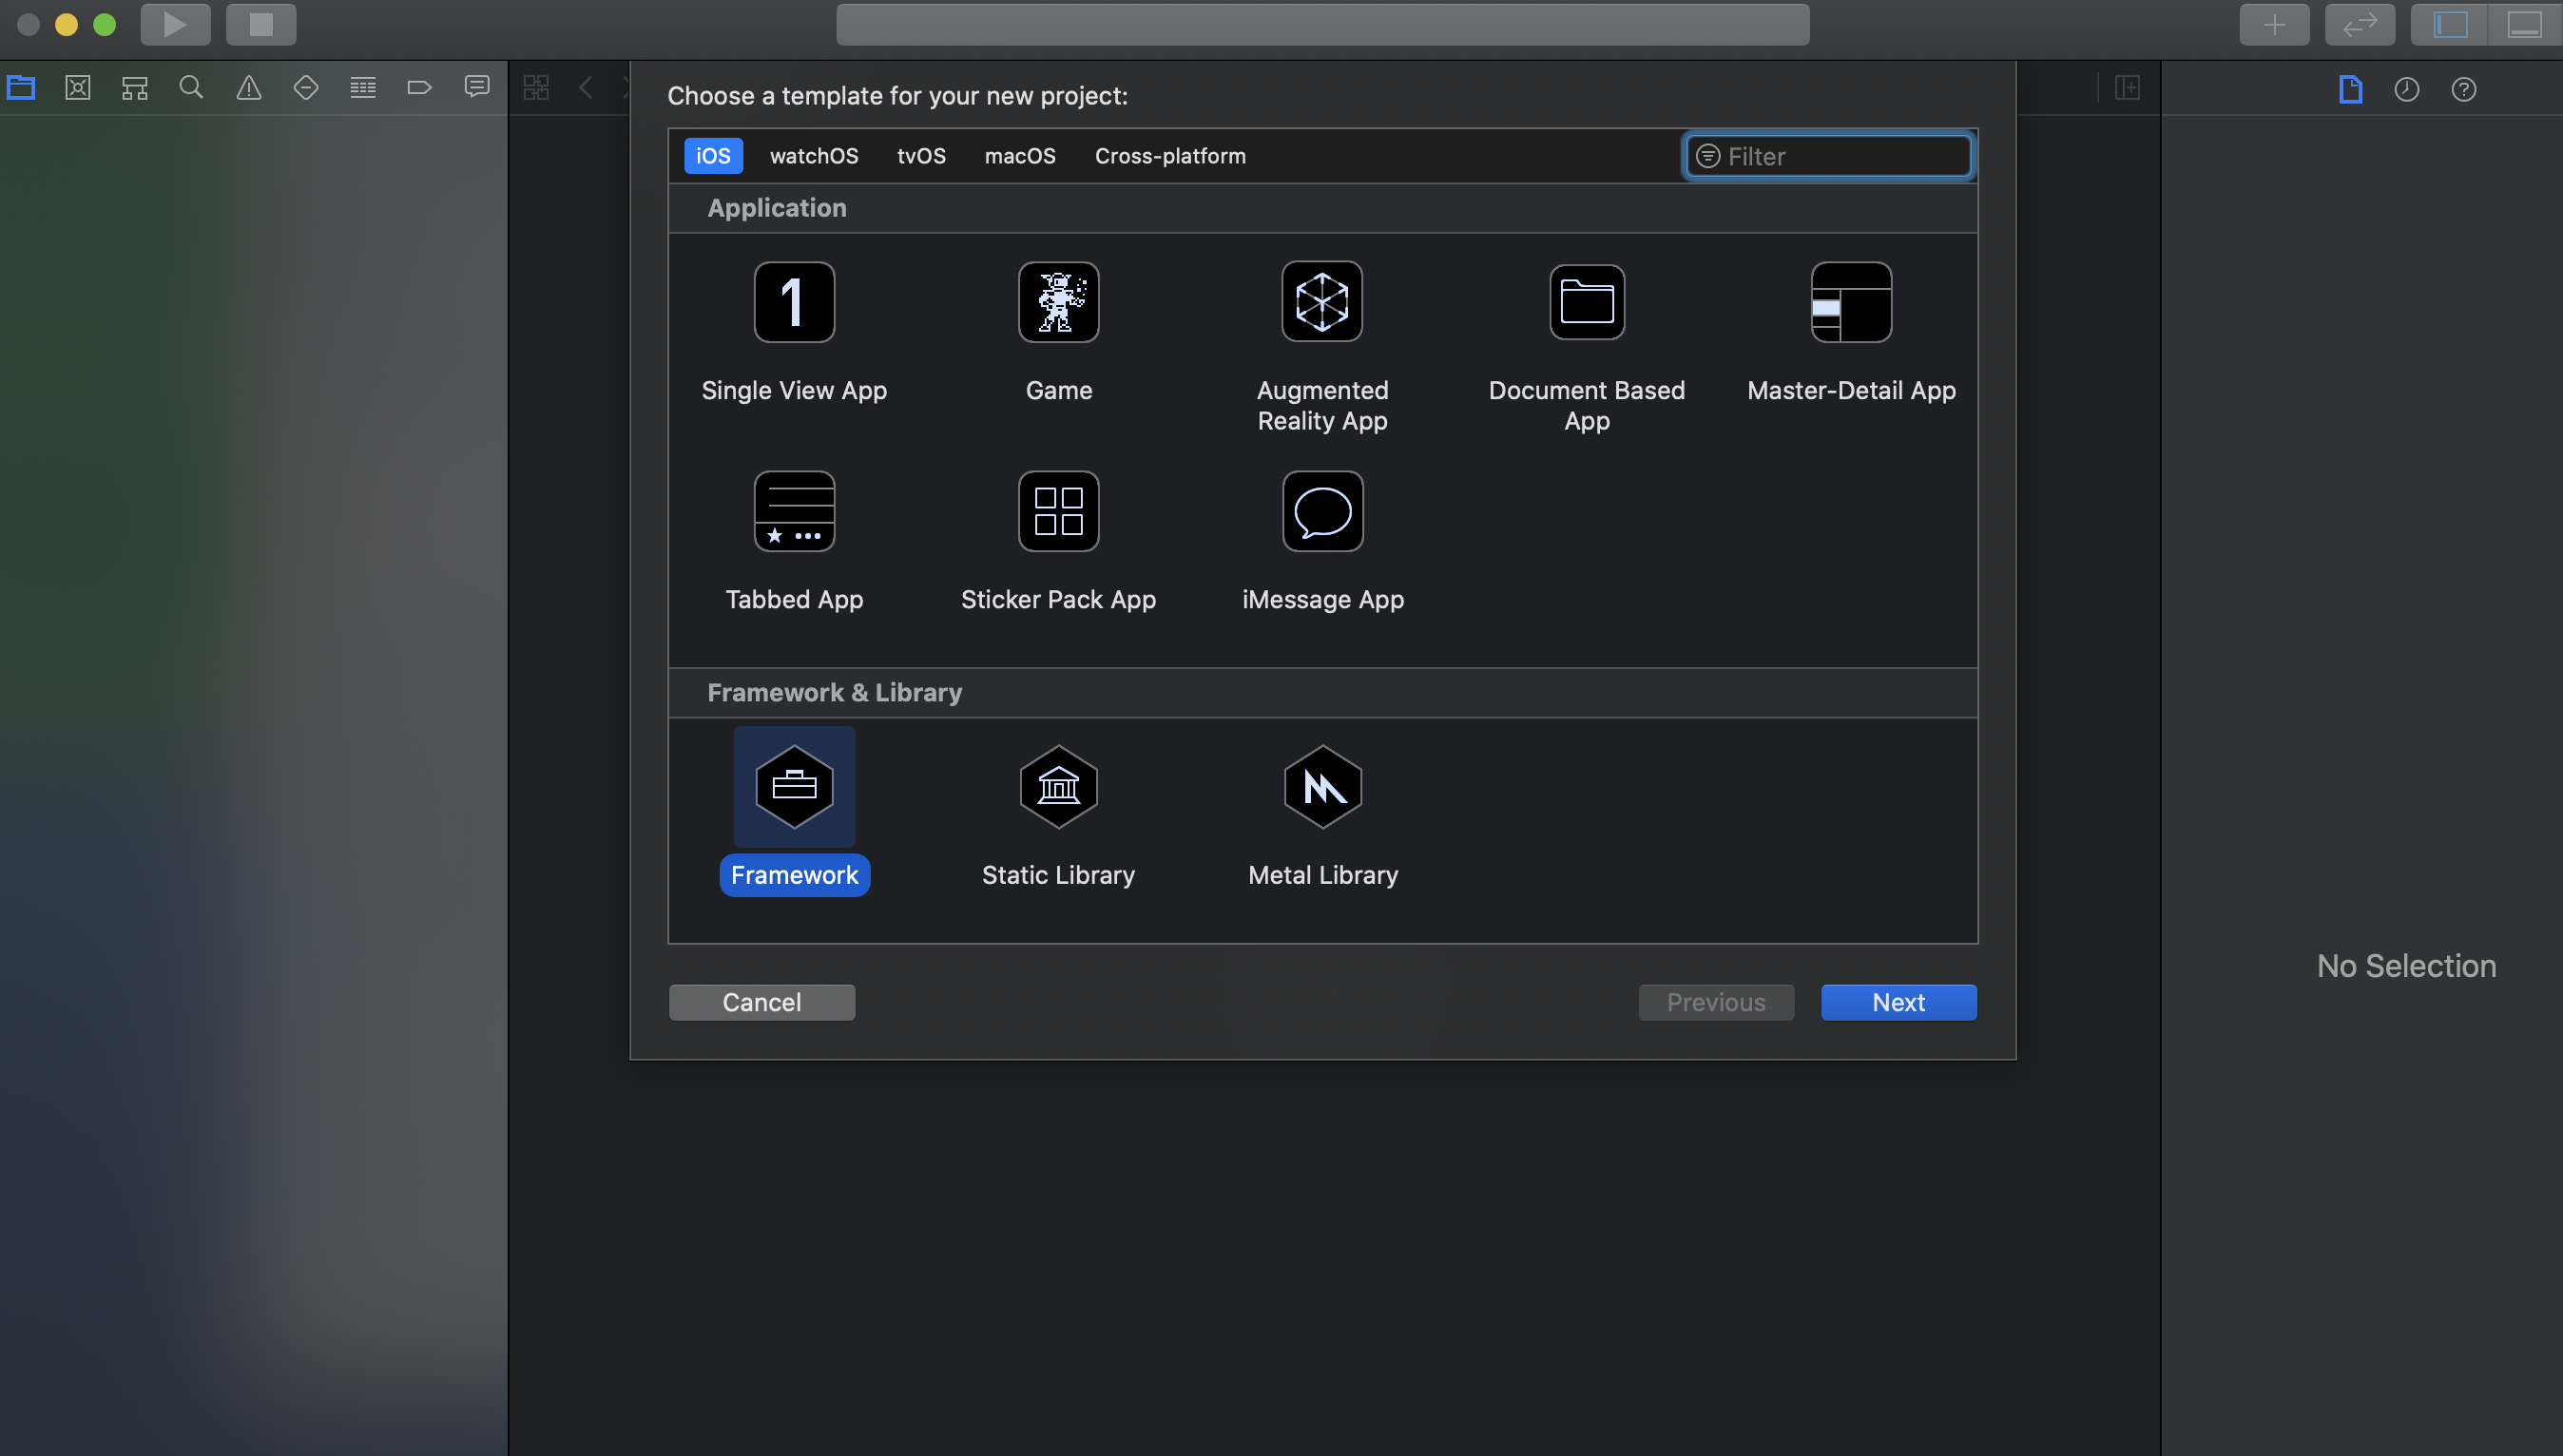Show the Quick Help inspector
This screenshot has height=1456, width=2563.
point(2463,89)
